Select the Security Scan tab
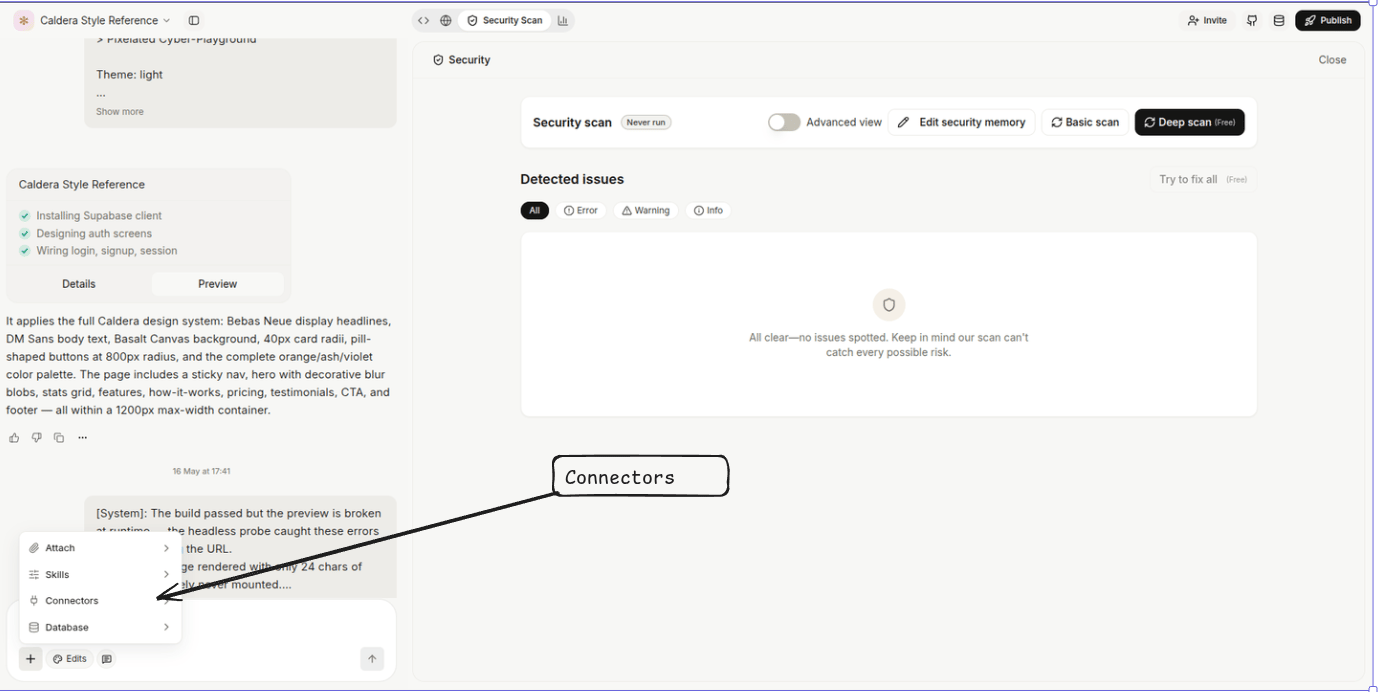 click(x=505, y=20)
